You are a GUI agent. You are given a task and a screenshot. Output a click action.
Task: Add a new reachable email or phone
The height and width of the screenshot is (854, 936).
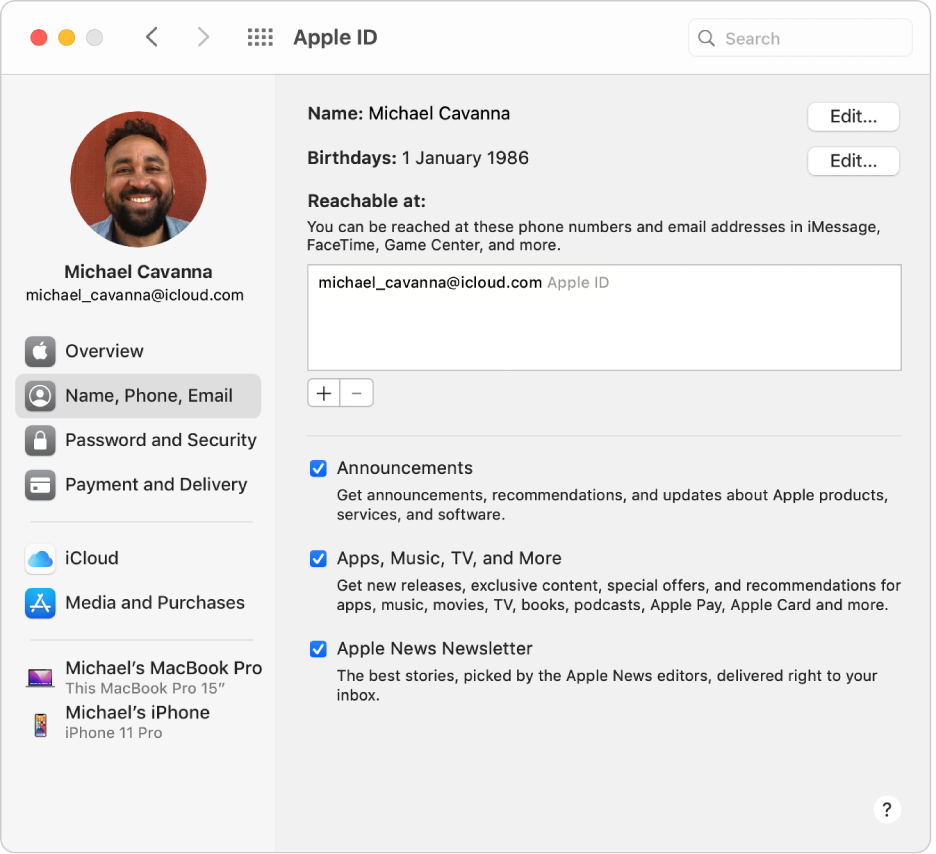pos(323,392)
